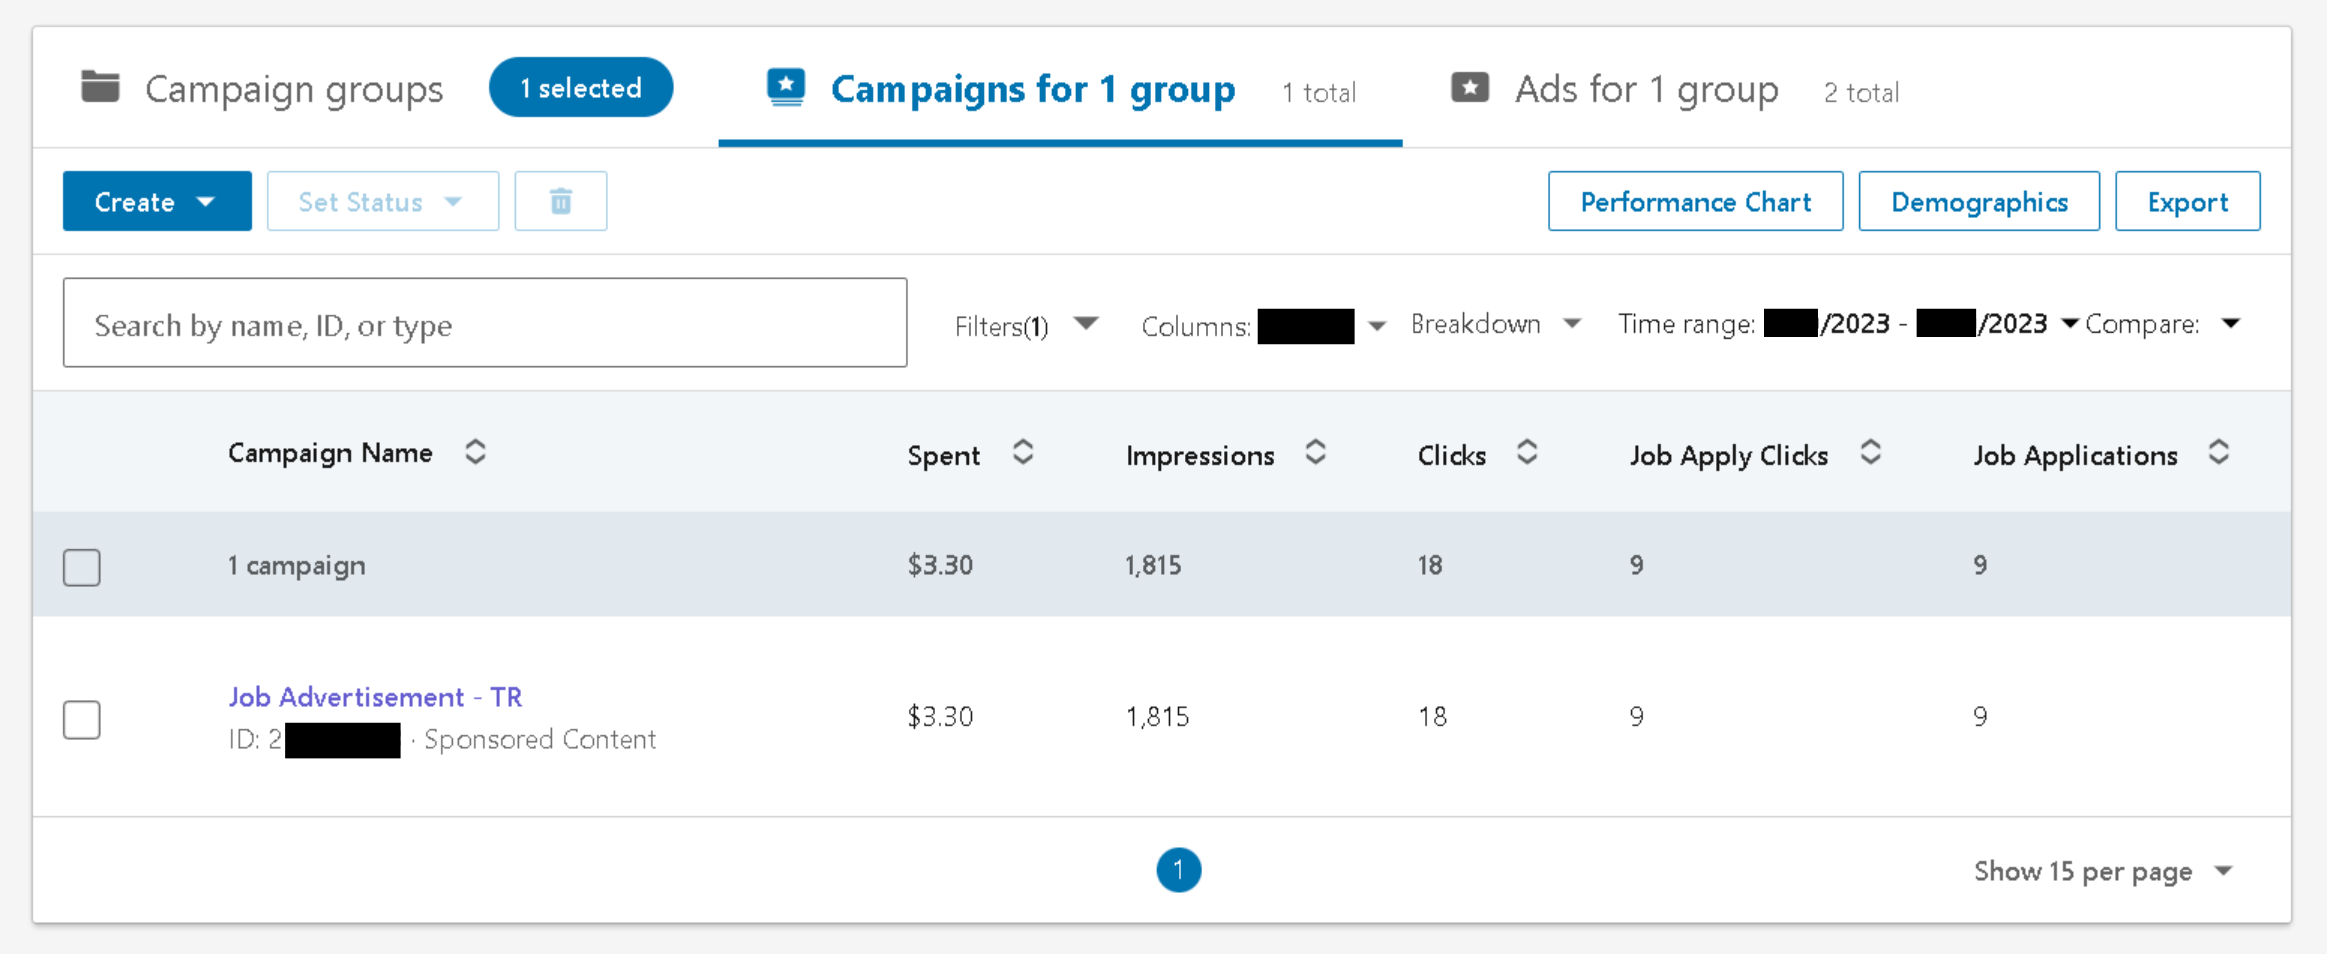Screen dimensions: 2327x954
Task: Sort by Campaign Name using its sort arrows
Action: 475,452
